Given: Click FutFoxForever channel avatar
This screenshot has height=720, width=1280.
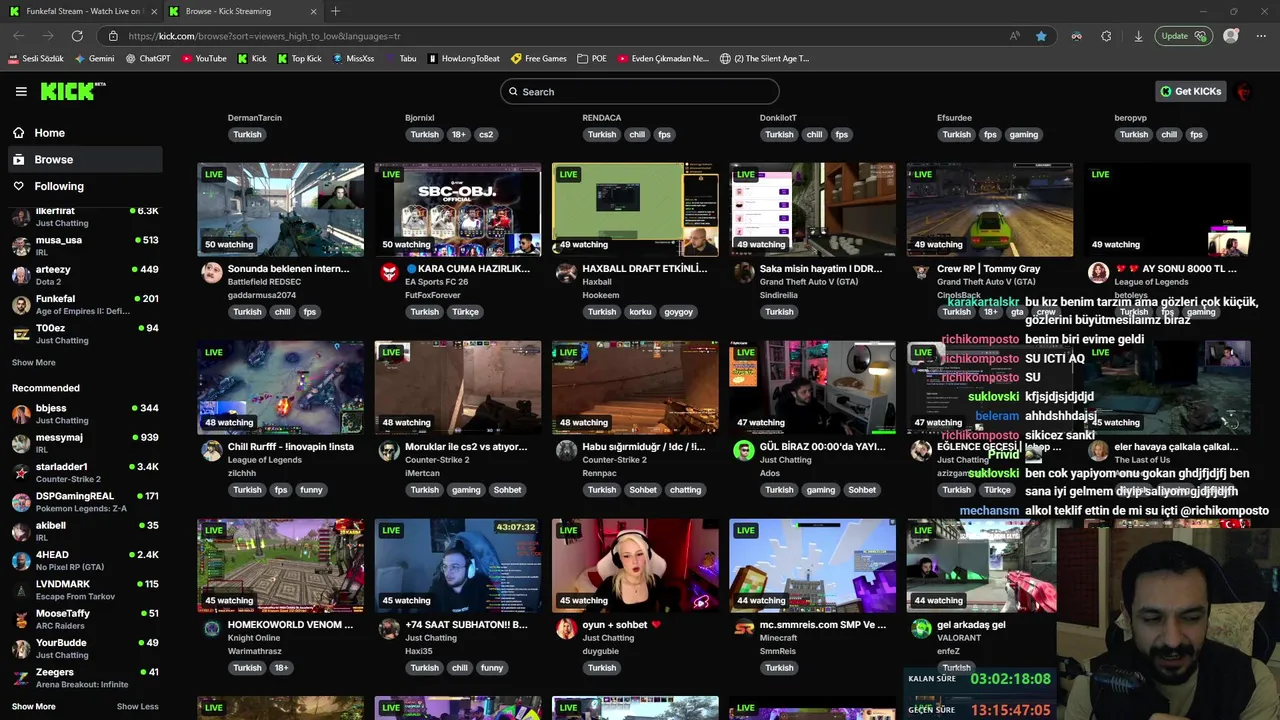Looking at the screenshot, I should coord(389,273).
